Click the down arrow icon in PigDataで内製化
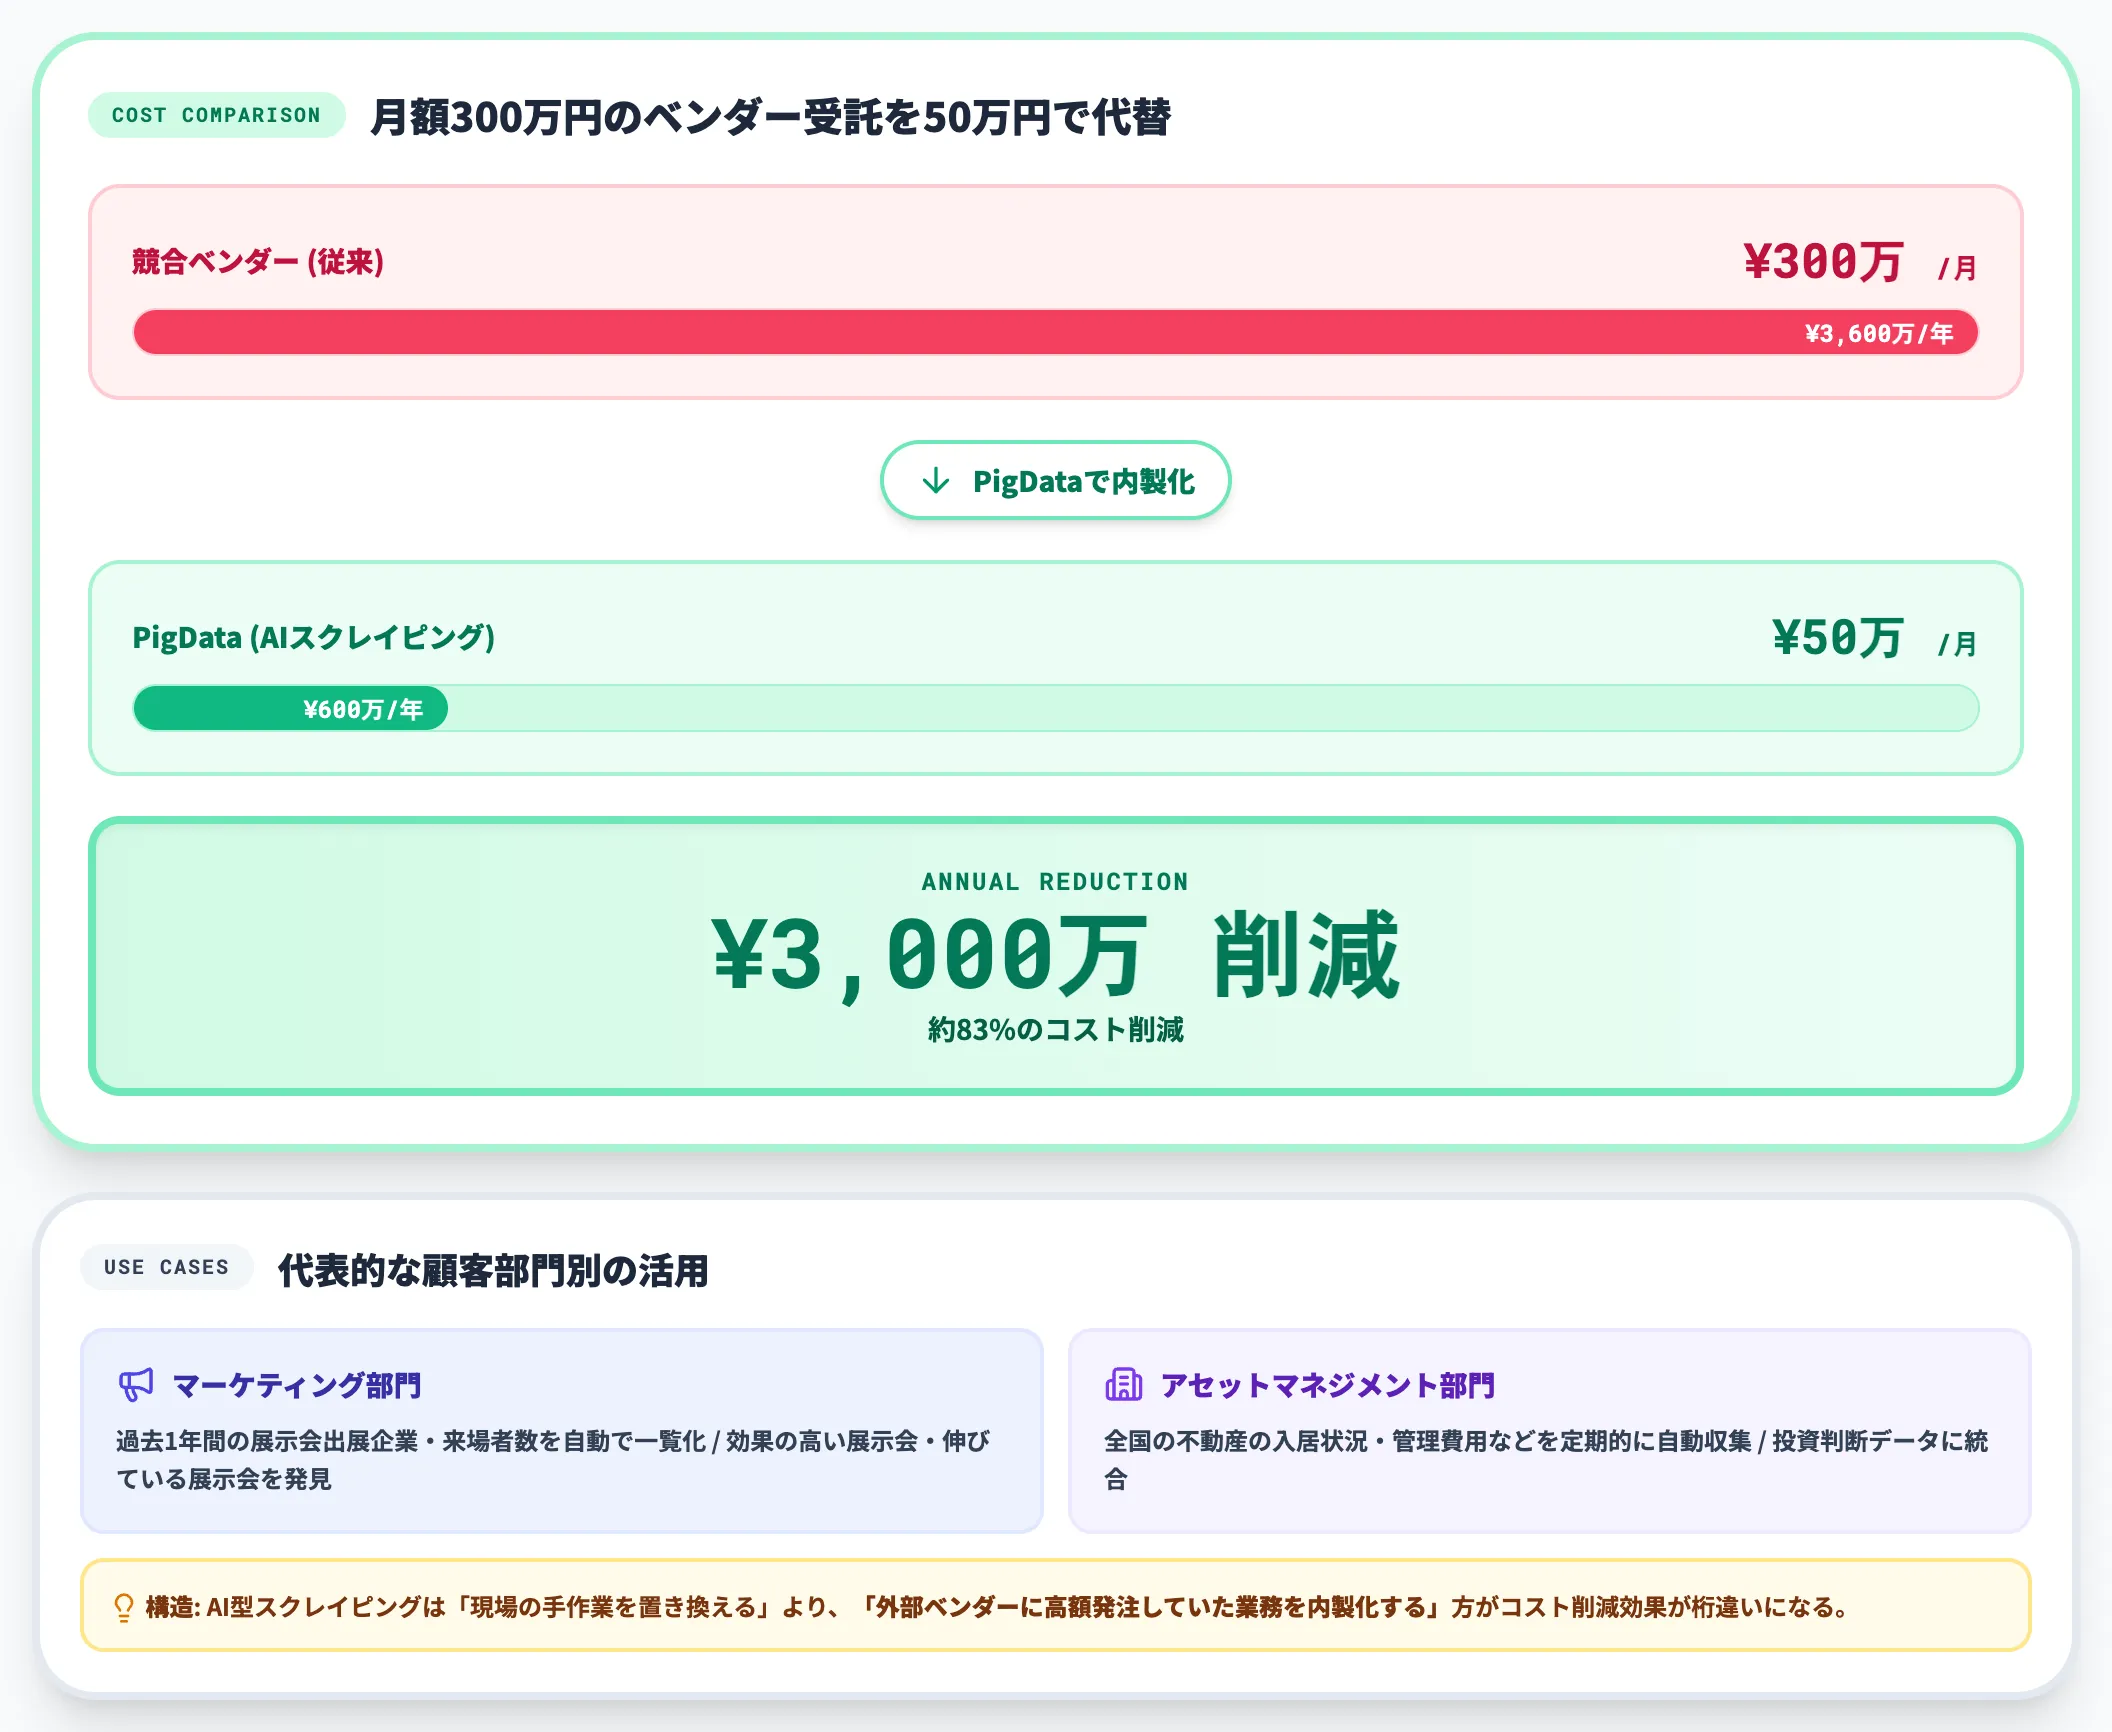 pos(935,481)
